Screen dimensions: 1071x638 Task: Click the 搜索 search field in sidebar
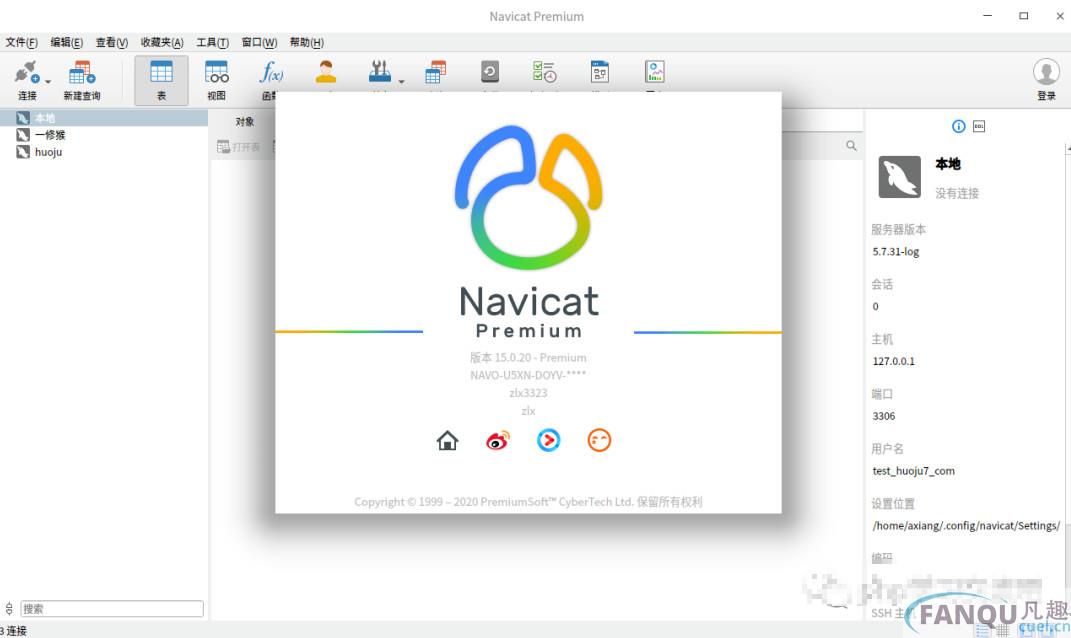pos(112,608)
